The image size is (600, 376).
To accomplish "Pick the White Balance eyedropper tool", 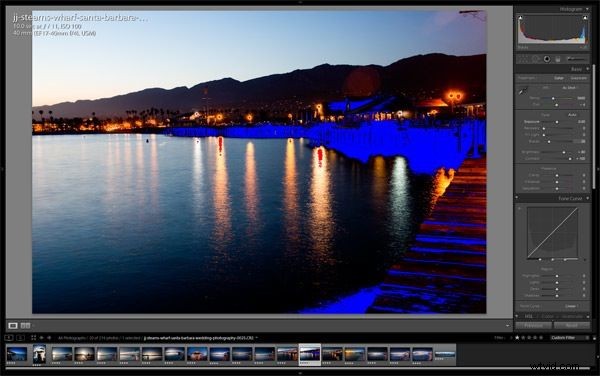I will [523, 91].
